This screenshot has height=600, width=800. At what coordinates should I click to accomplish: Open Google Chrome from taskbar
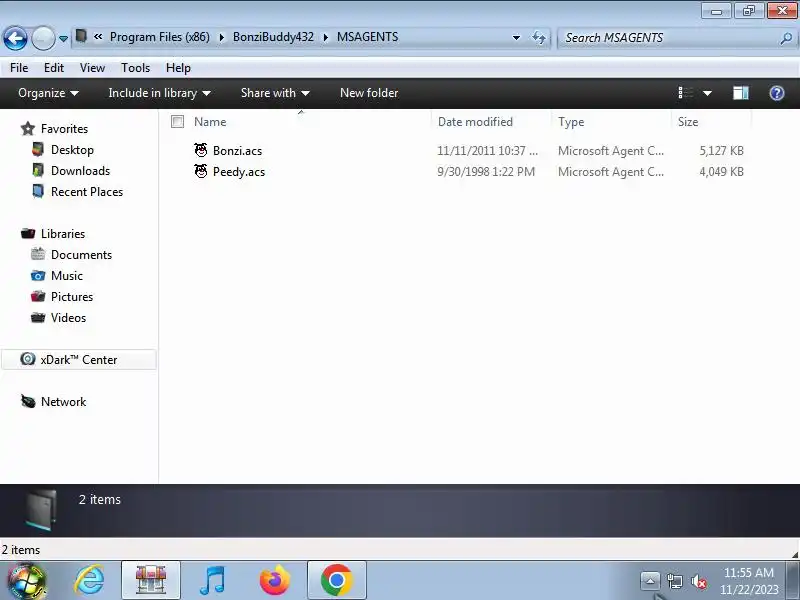[x=337, y=580]
